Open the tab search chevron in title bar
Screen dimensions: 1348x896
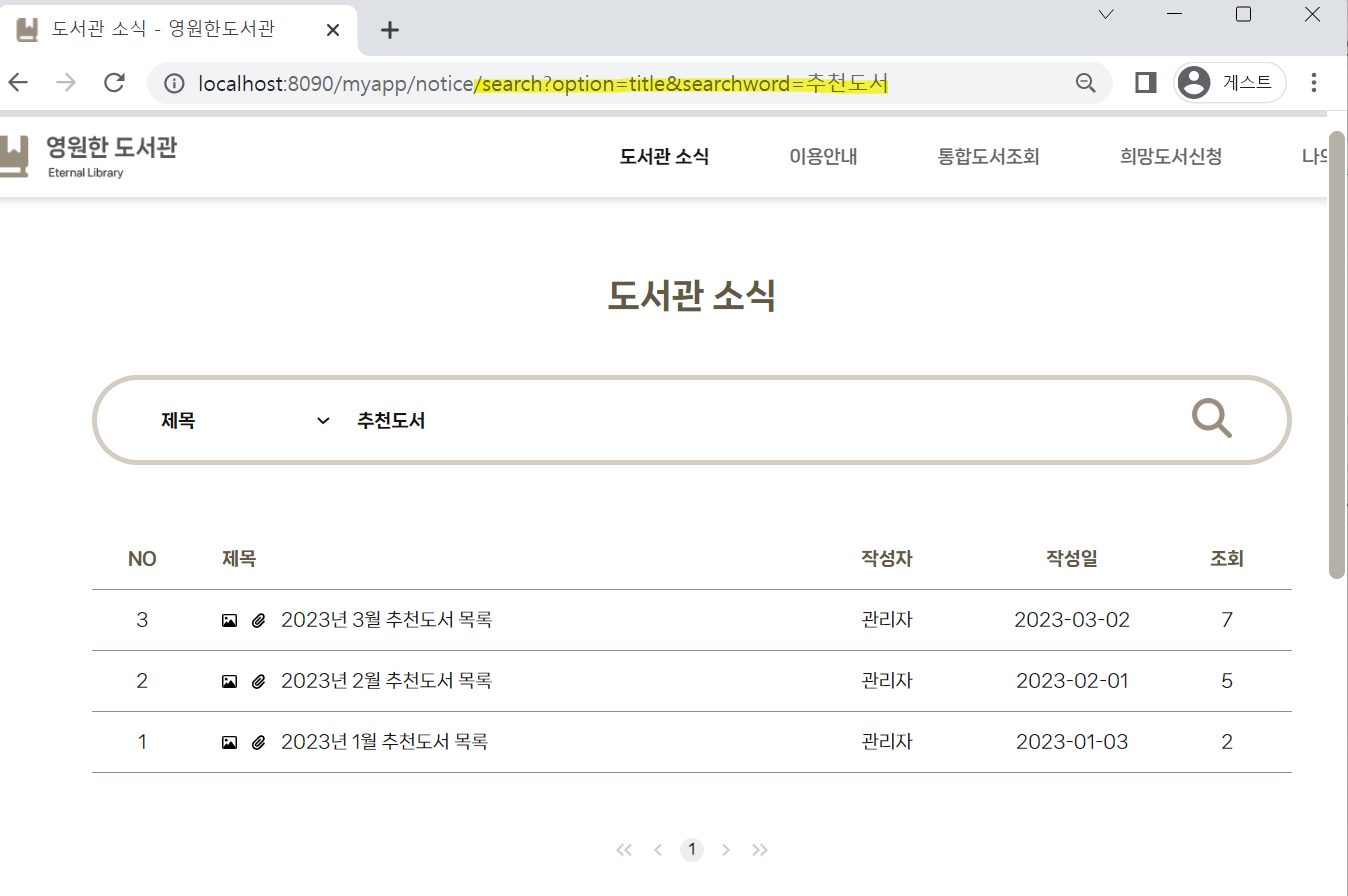[x=1106, y=14]
